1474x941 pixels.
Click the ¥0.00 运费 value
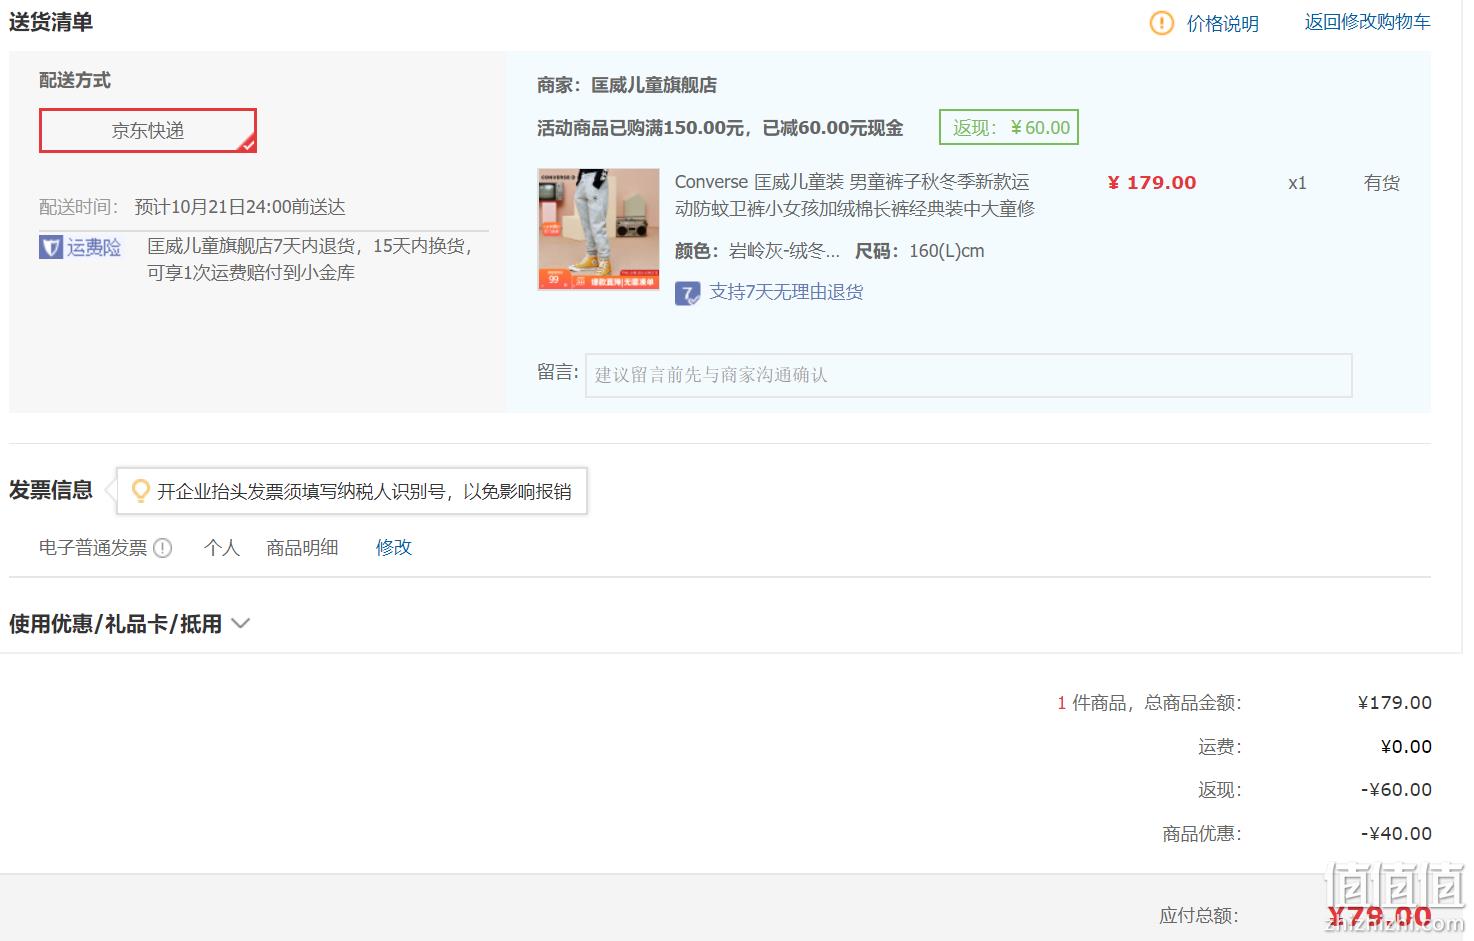coord(1406,746)
